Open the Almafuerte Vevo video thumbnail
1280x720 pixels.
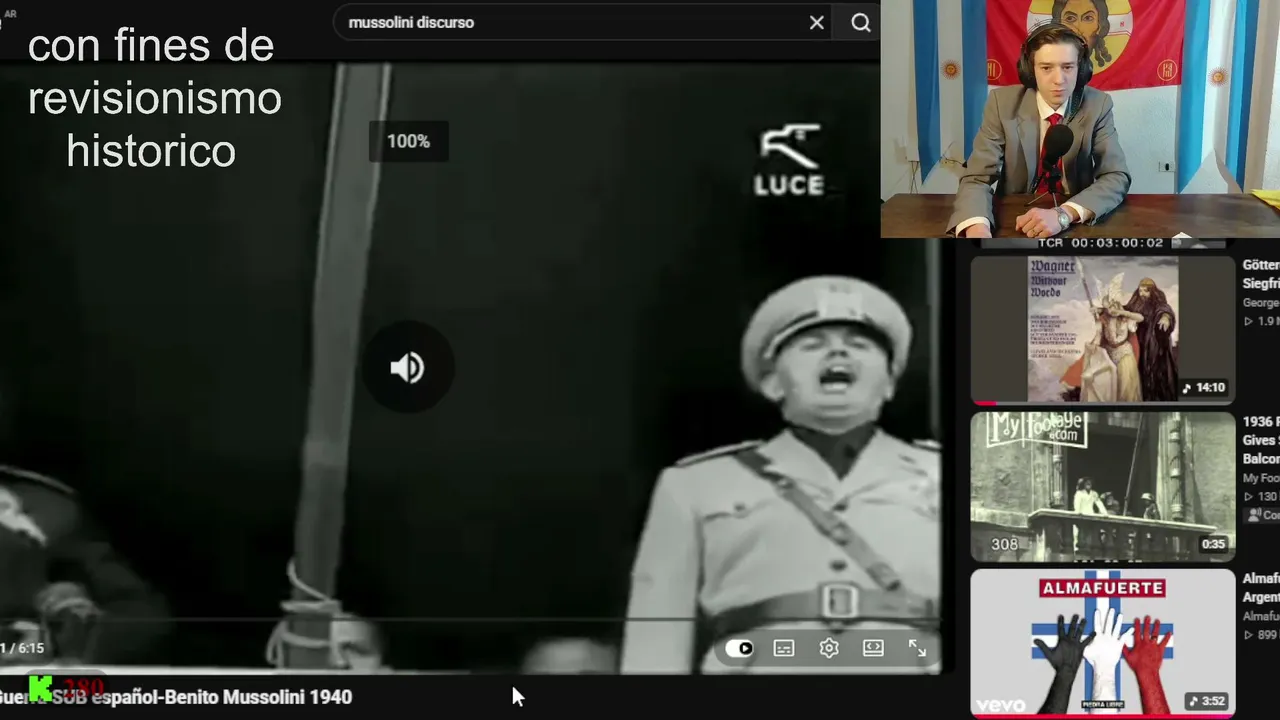point(1103,643)
